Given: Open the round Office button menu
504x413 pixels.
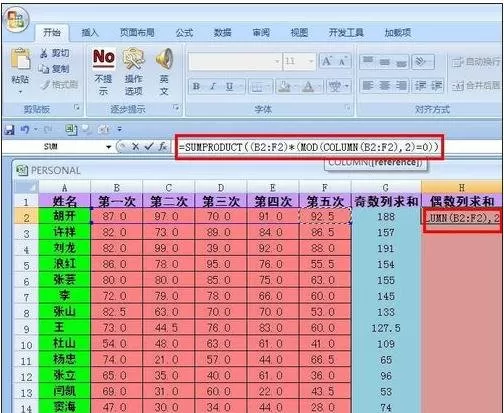Looking at the screenshot, I should 15,19.
